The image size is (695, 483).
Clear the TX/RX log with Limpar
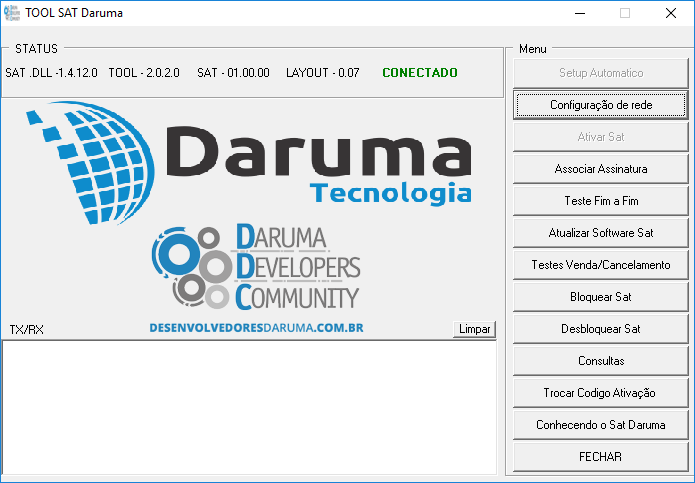[474, 329]
